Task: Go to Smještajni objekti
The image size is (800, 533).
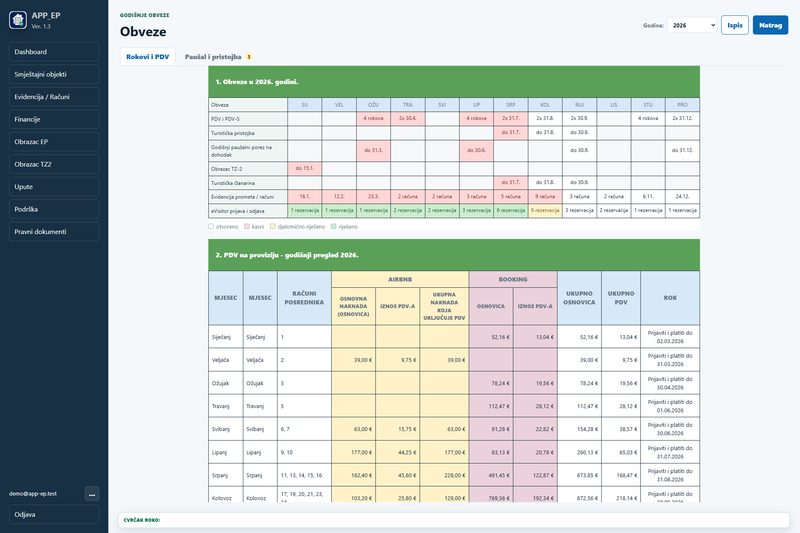Action: pyautogui.click(x=54, y=74)
